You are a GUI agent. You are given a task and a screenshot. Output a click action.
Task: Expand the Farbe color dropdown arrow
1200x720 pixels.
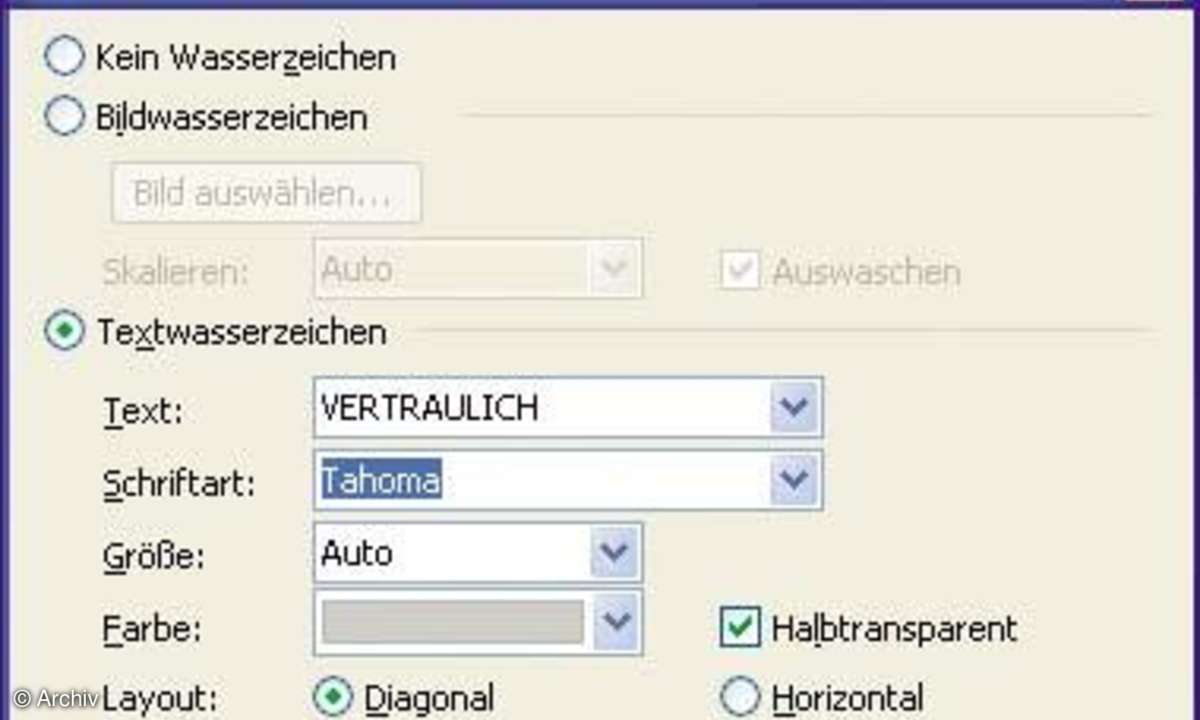click(614, 622)
